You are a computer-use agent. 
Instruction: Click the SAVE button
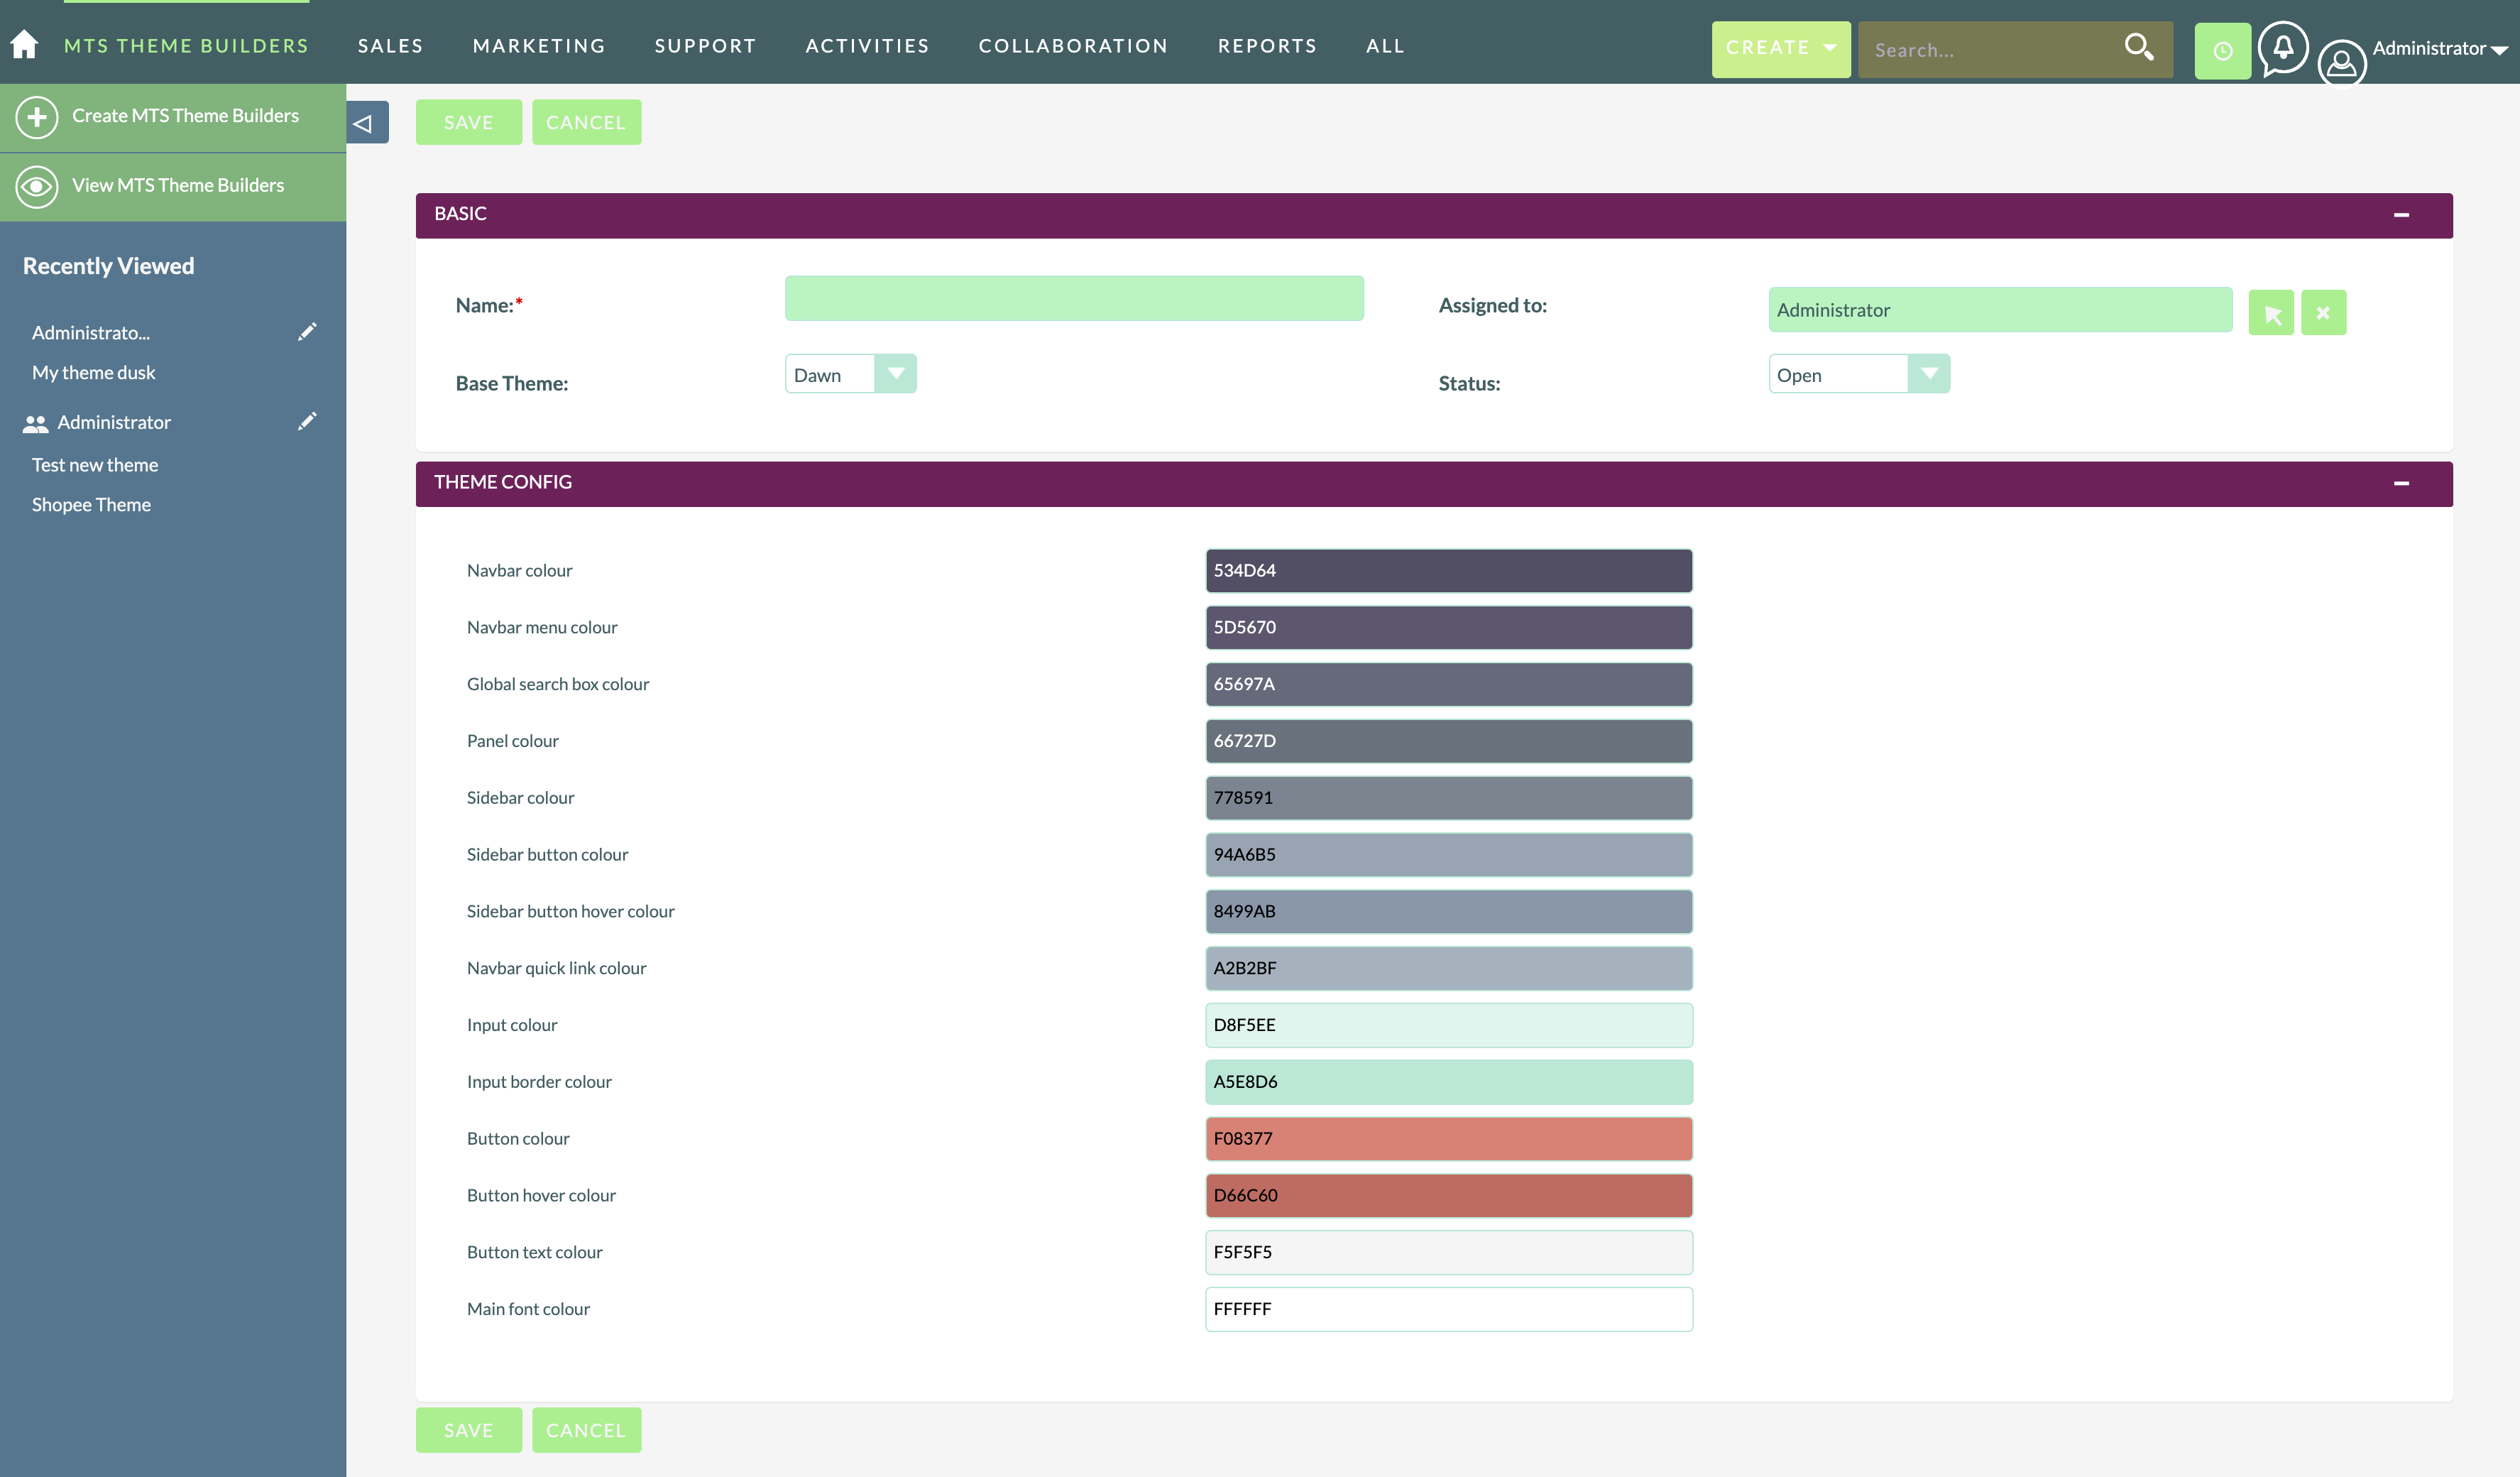coord(469,121)
